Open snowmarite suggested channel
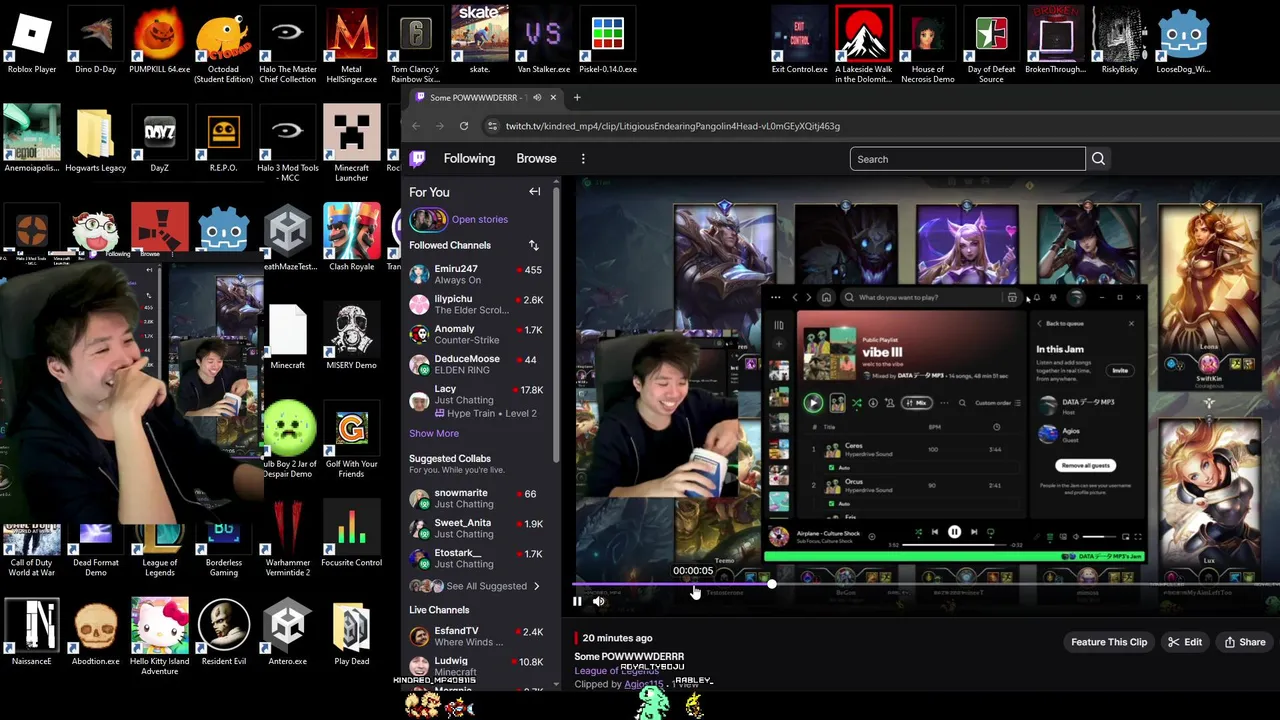This screenshot has width=1280, height=720. click(x=476, y=498)
